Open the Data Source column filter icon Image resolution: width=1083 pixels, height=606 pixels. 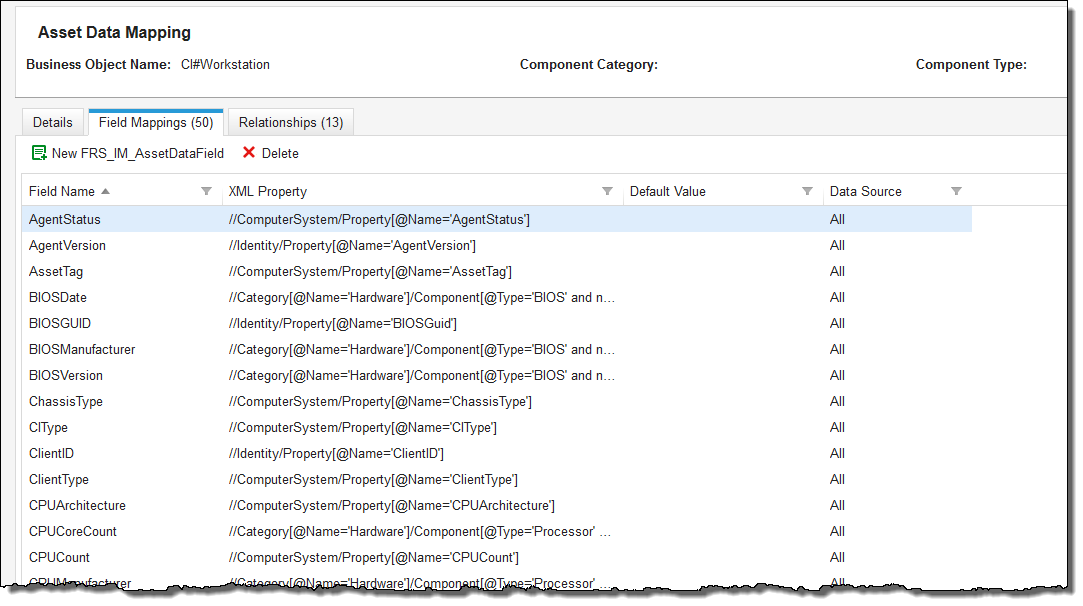coord(956,191)
